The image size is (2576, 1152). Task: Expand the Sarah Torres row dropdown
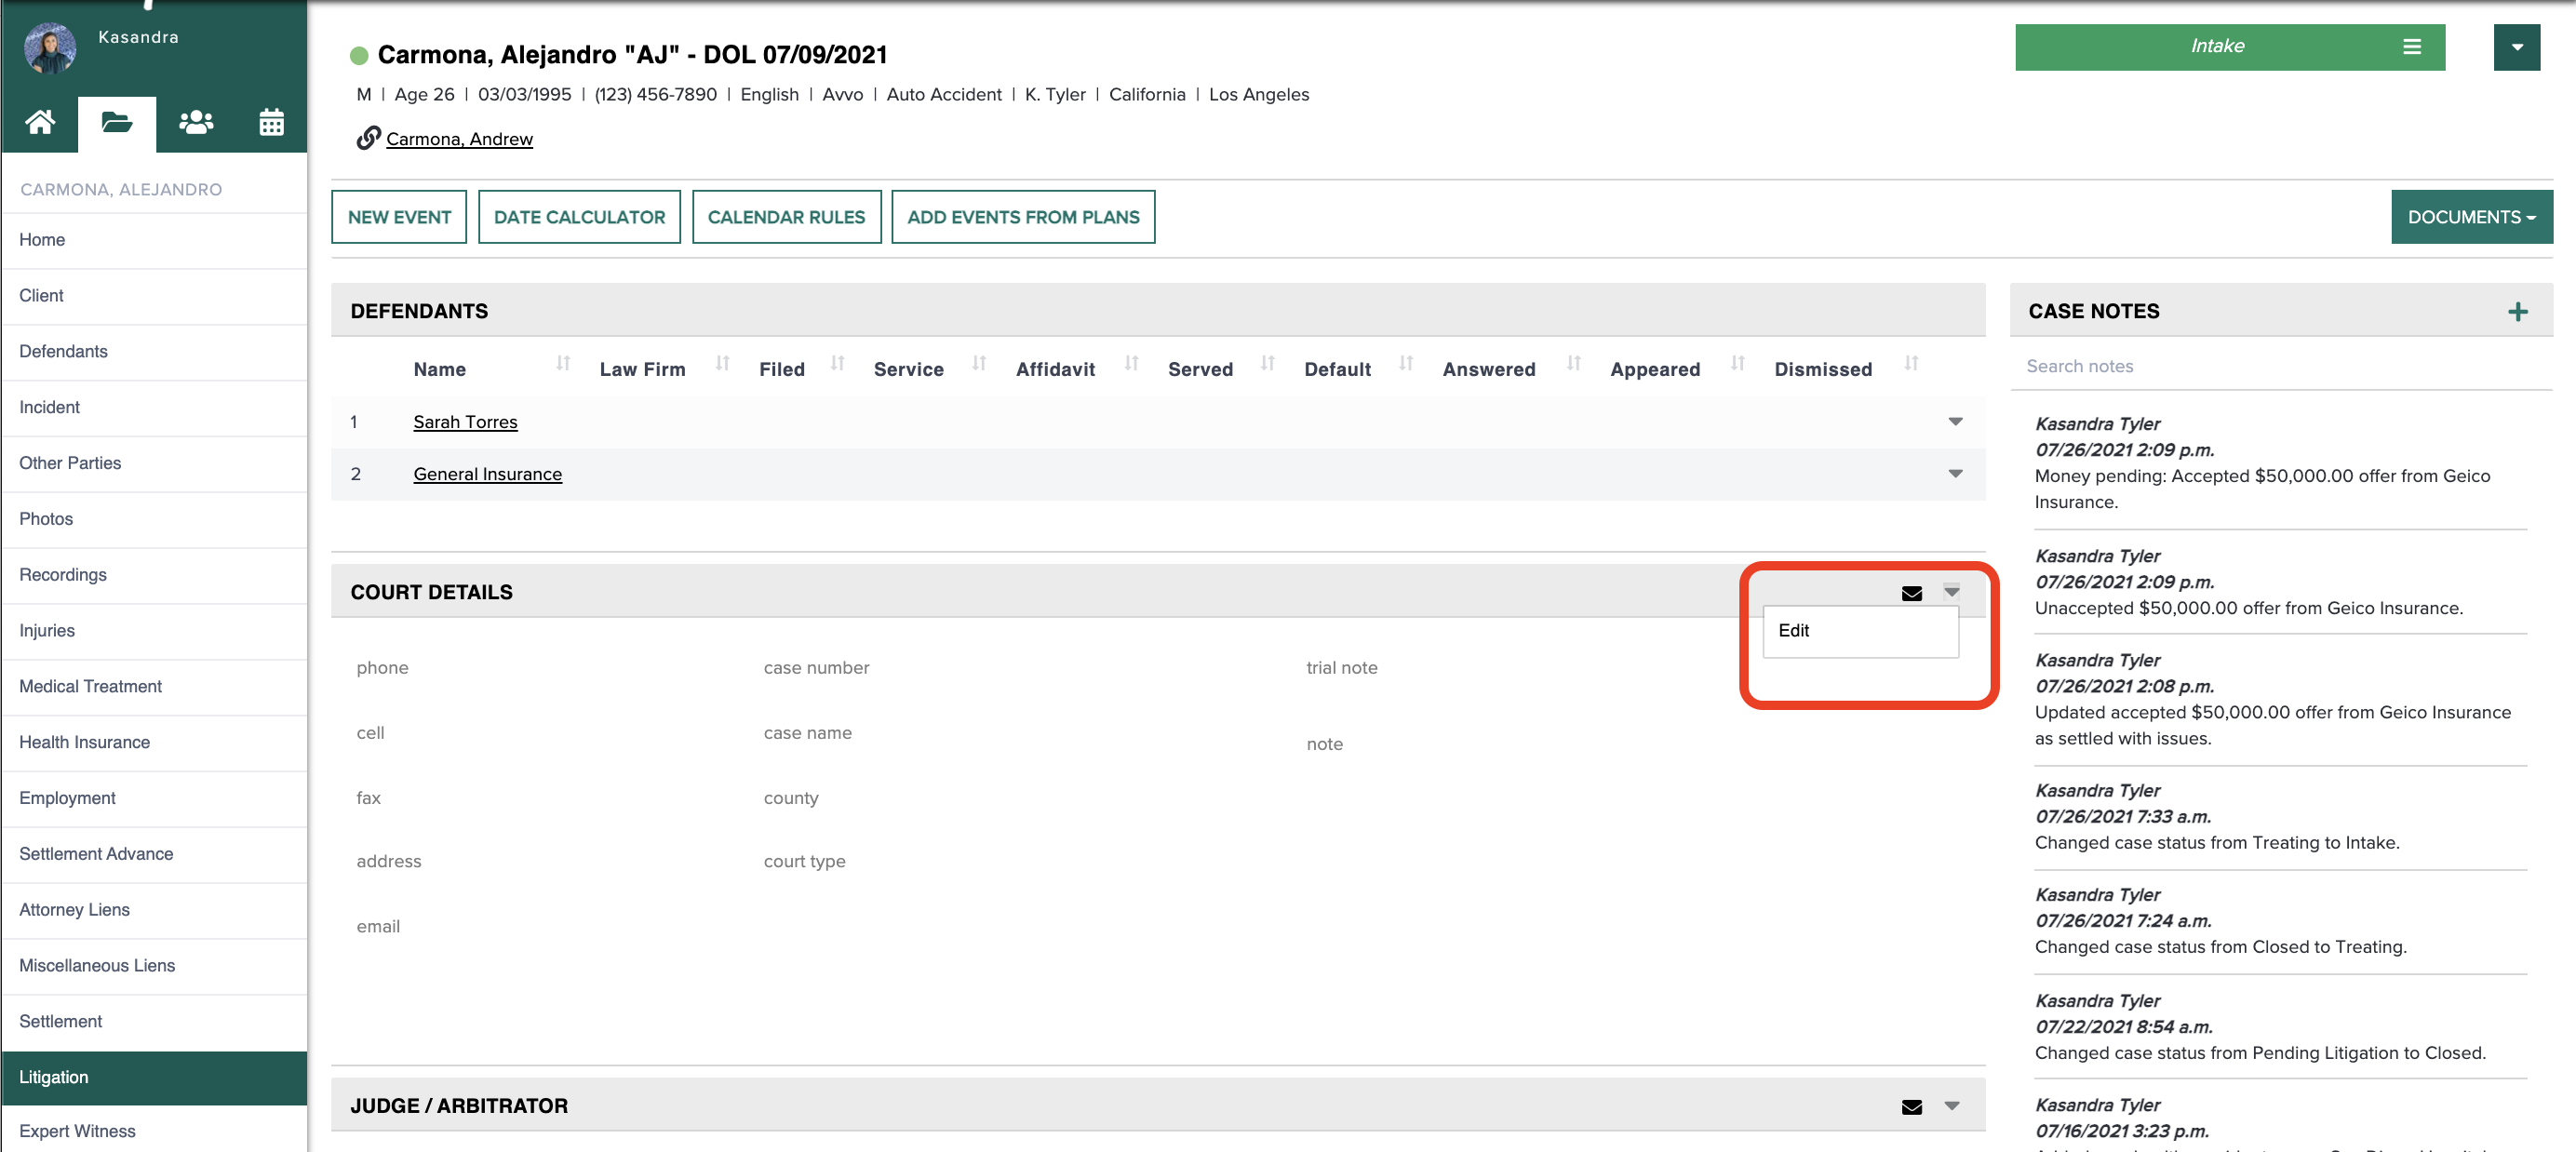(1955, 422)
